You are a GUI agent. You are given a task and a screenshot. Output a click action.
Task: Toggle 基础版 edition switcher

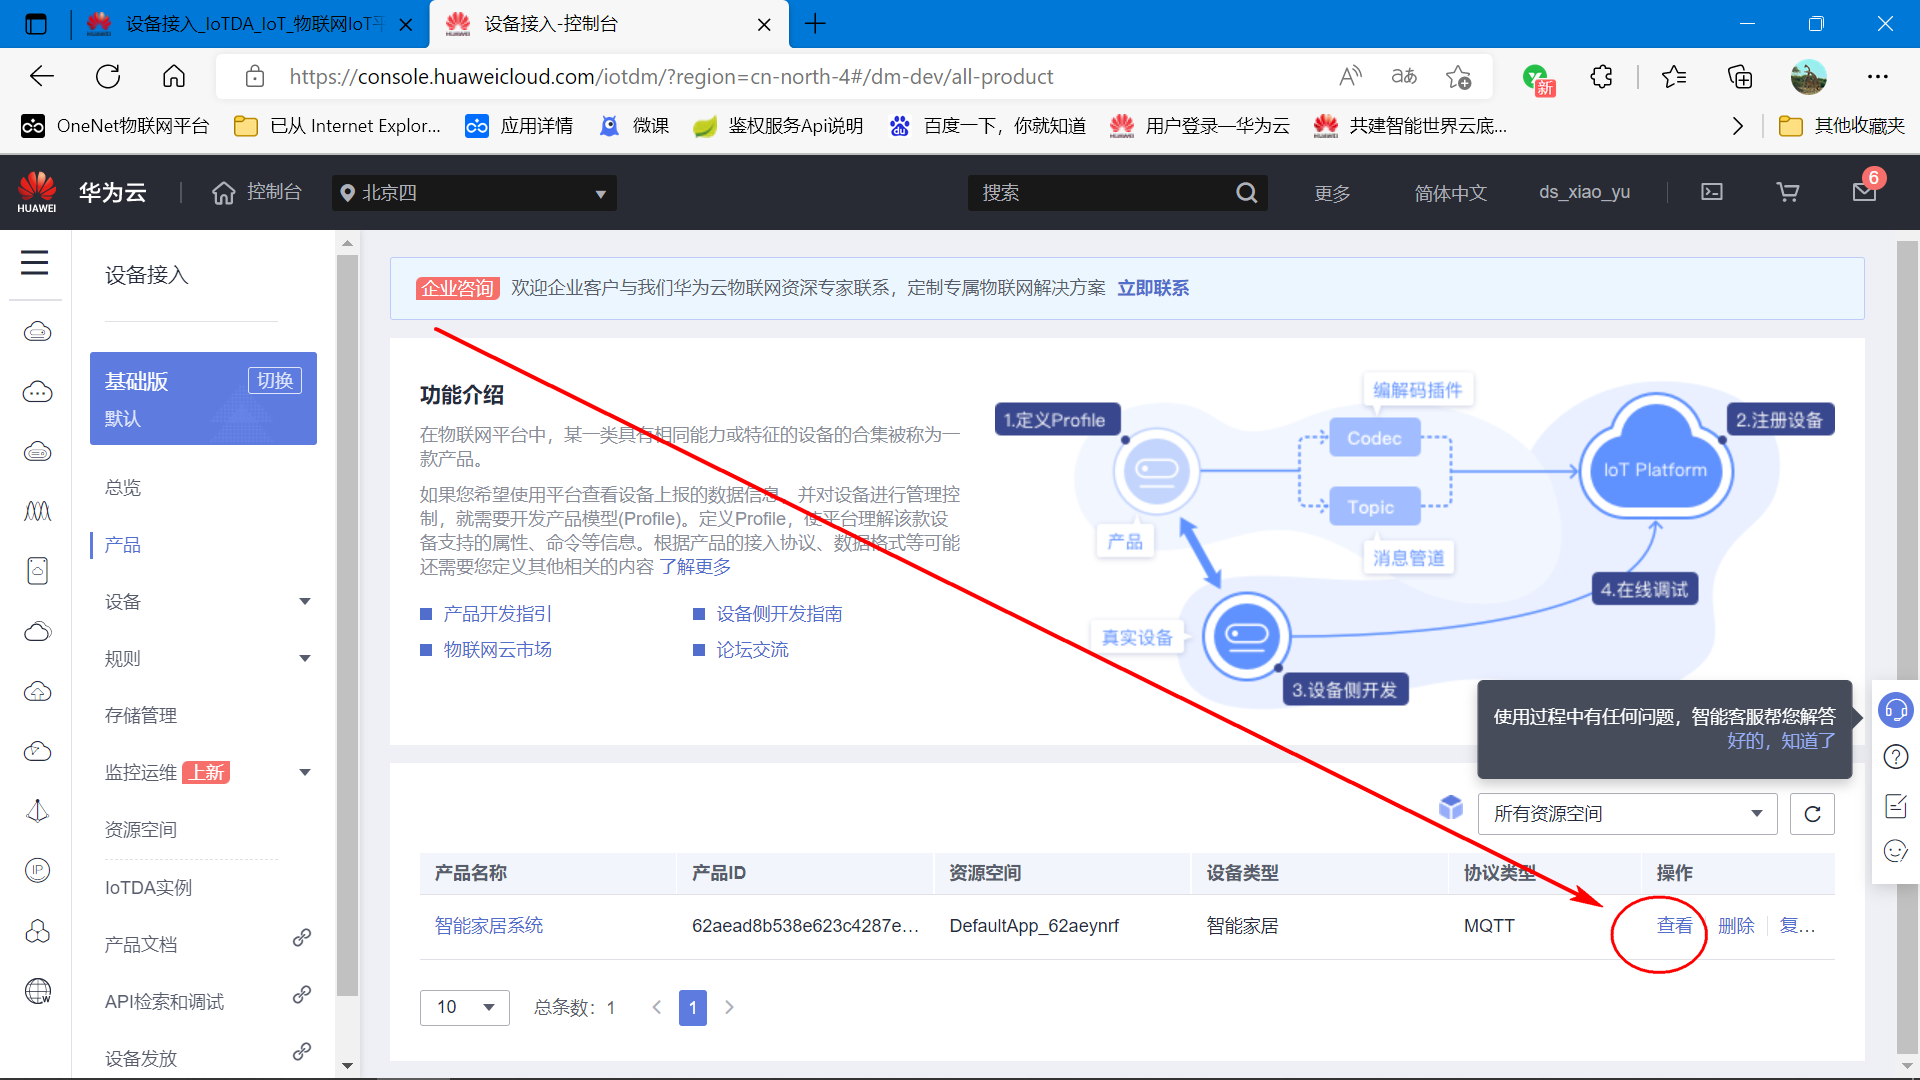[273, 381]
